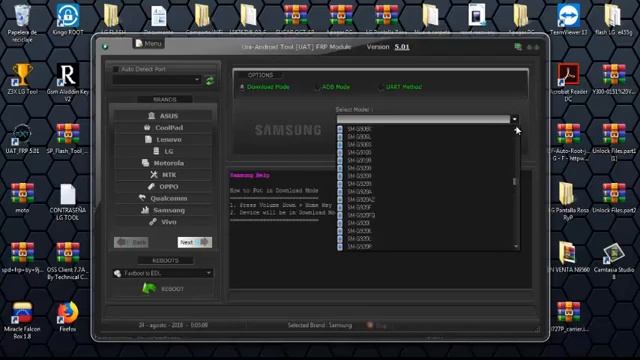Screen dimensions: 640x360
Task: Select the moto archive desktop icon
Action: click(22, 198)
